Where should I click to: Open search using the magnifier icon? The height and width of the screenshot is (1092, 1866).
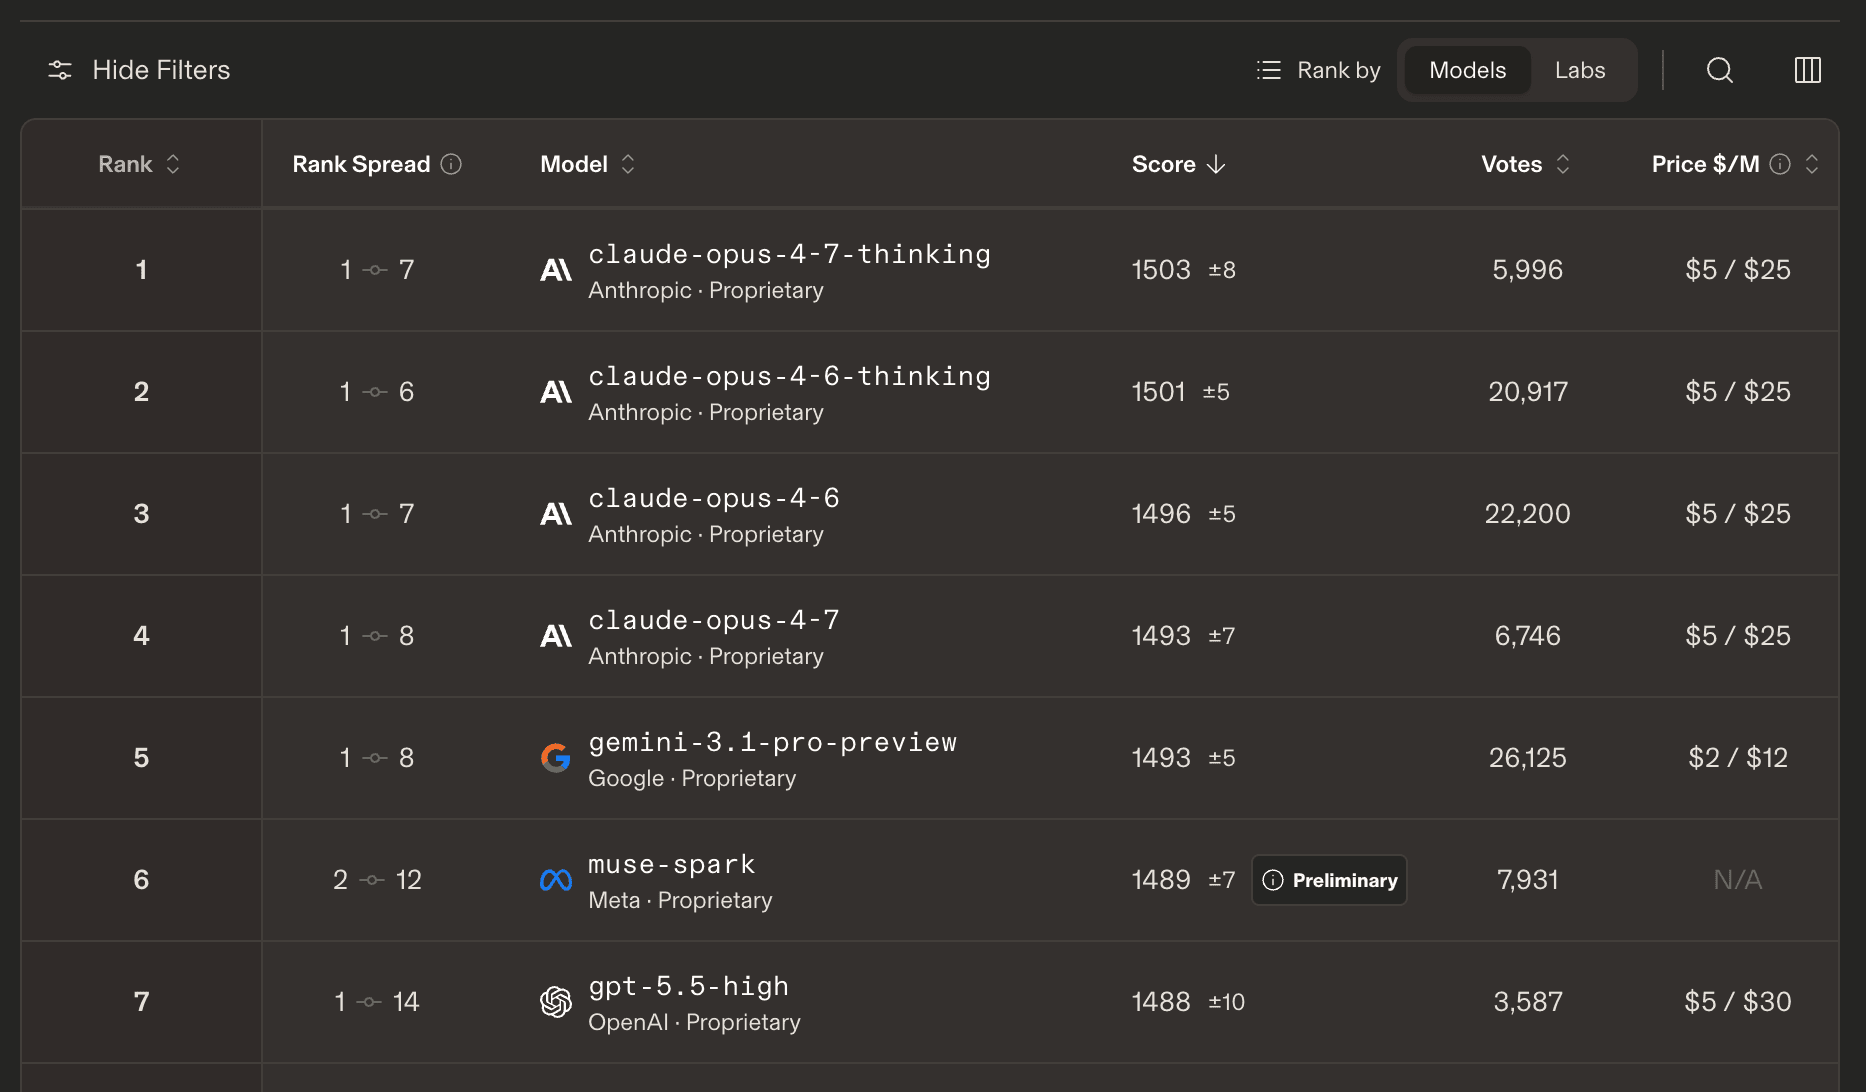coord(1719,70)
